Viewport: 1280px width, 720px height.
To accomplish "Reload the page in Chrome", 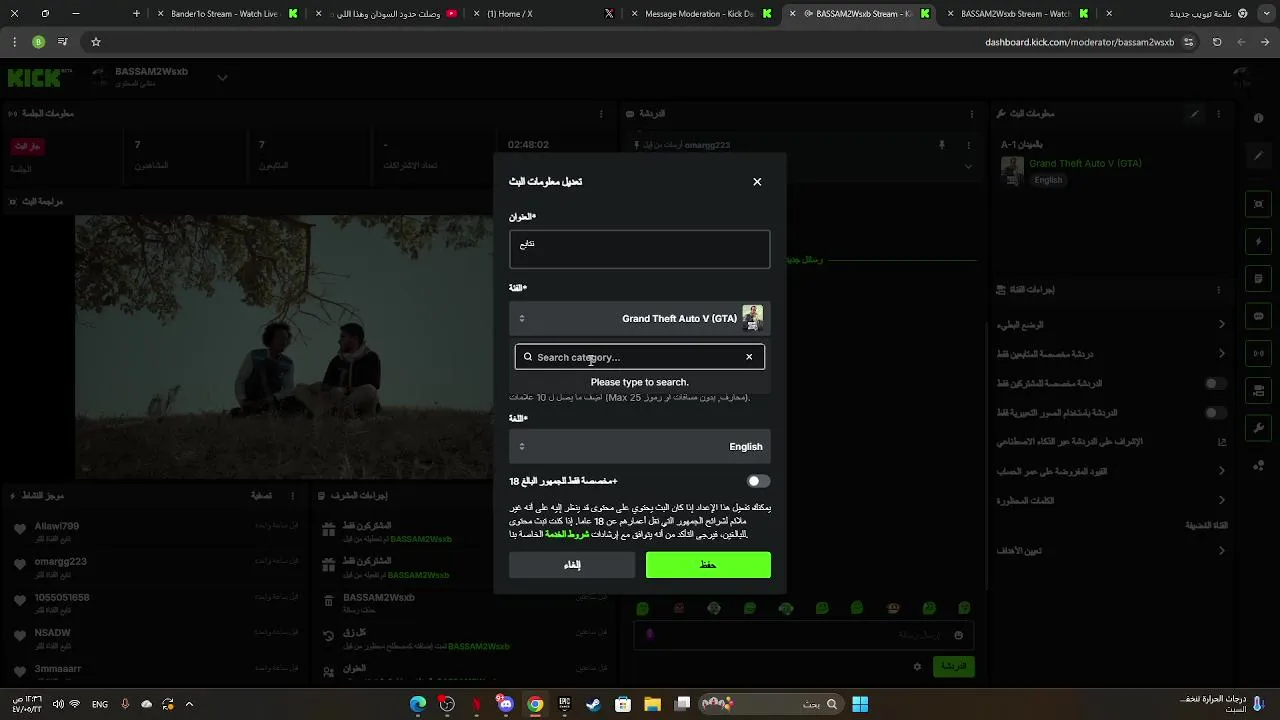I will point(1217,42).
